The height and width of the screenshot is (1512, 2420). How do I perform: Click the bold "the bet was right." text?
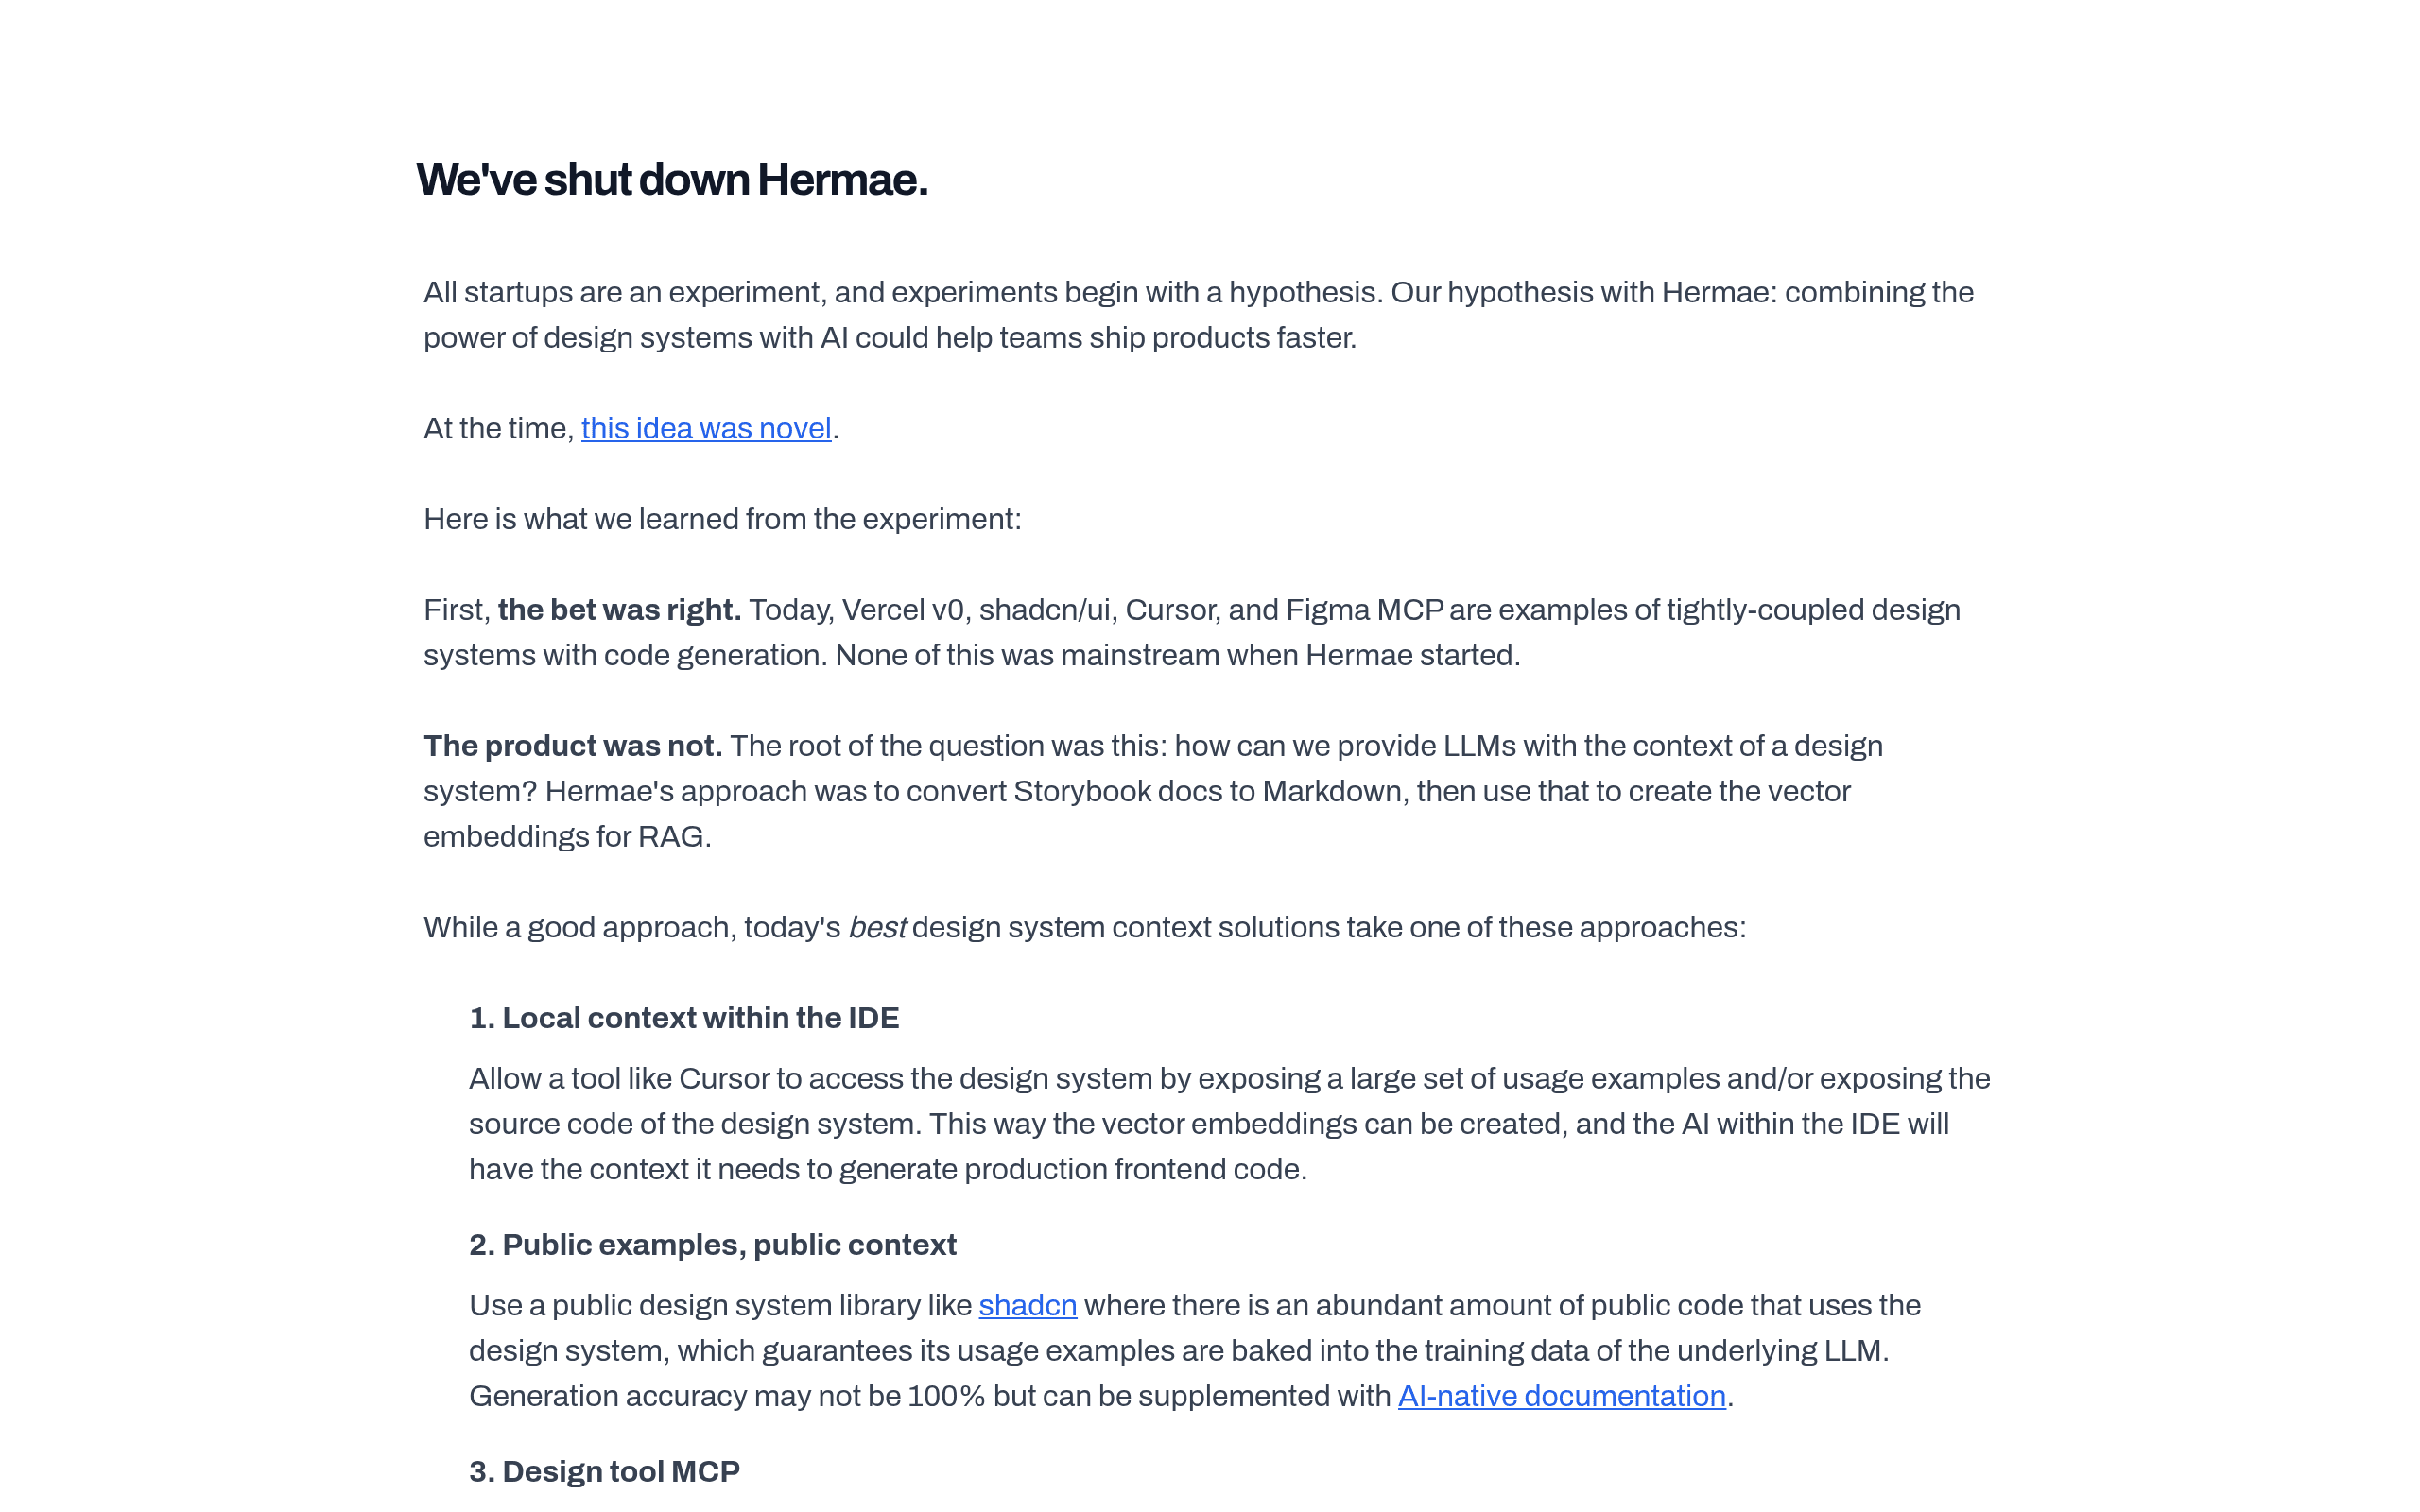[x=619, y=610]
